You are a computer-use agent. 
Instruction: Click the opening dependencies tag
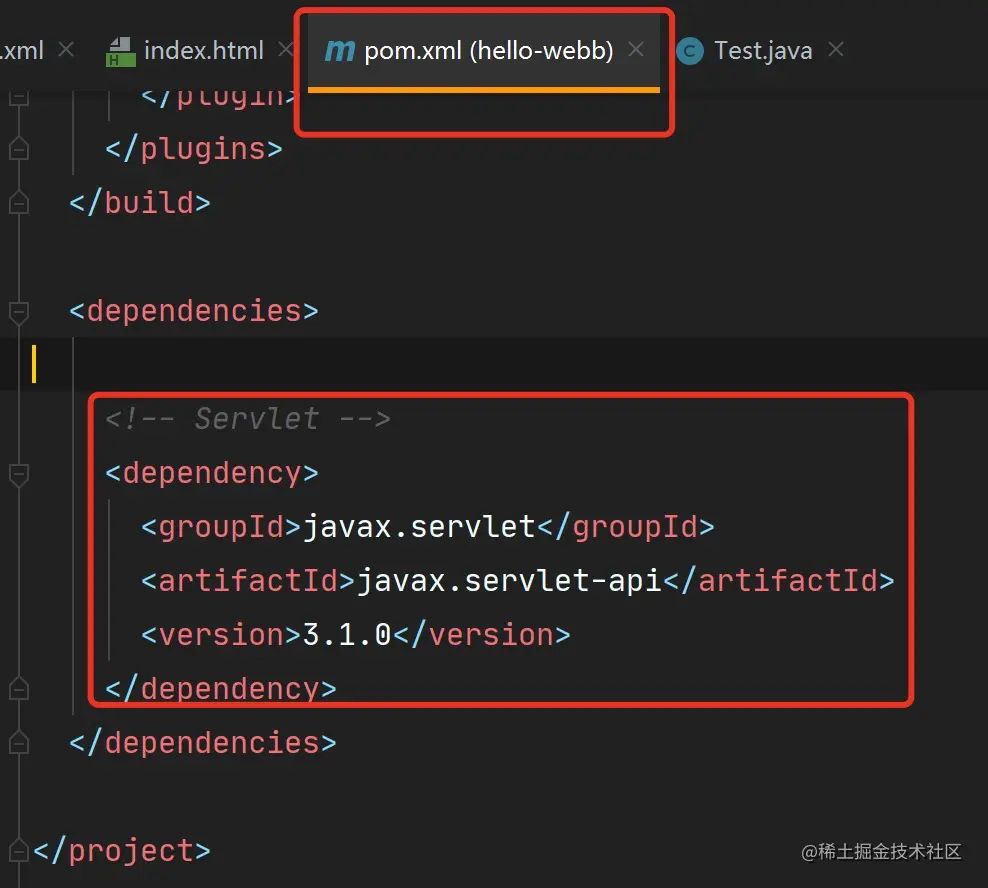pyautogui.click(x=193, y=311)
